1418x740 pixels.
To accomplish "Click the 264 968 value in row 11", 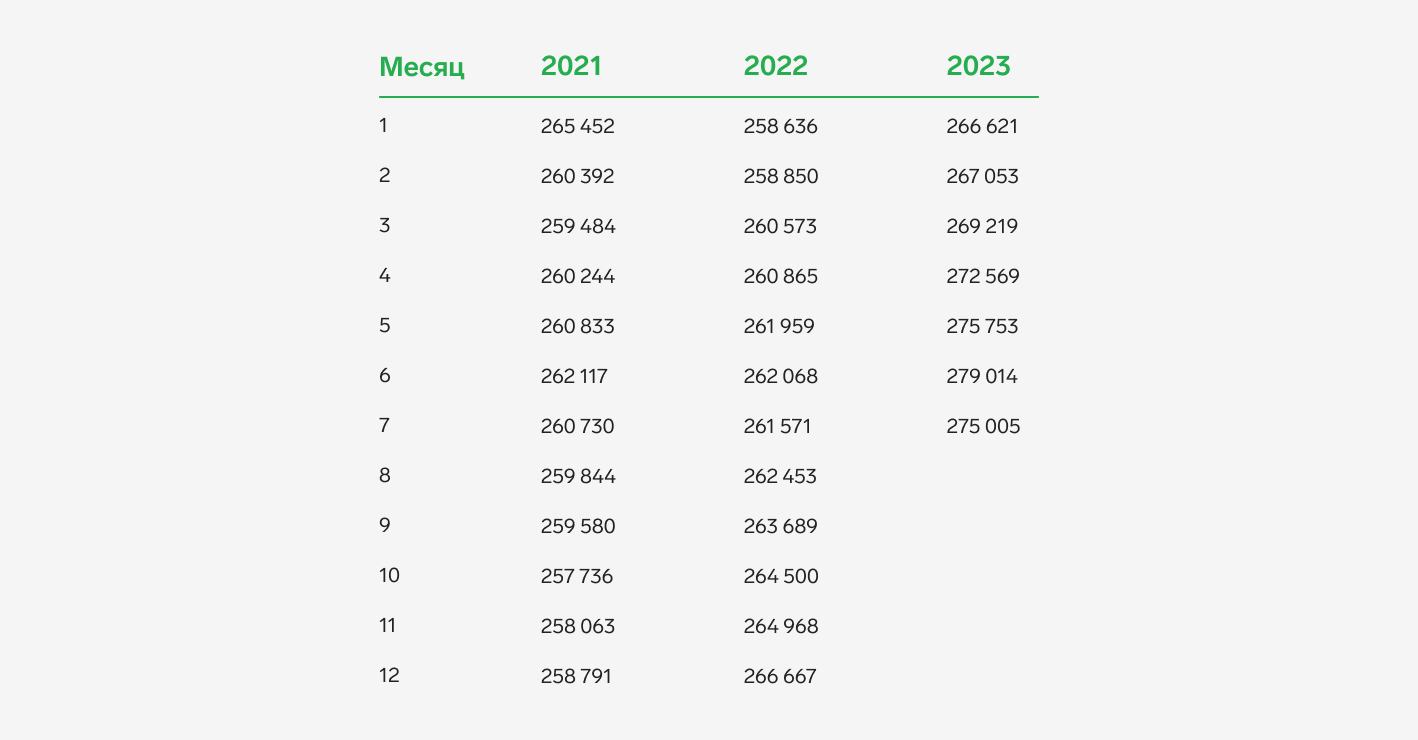I will point(781,627).
